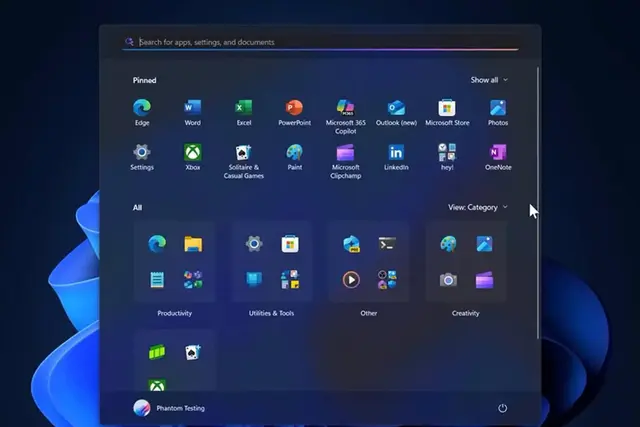Viewport: 640px width, 427px height.
Task: Click the Creativity category label
Action: [x=465, y=313]
